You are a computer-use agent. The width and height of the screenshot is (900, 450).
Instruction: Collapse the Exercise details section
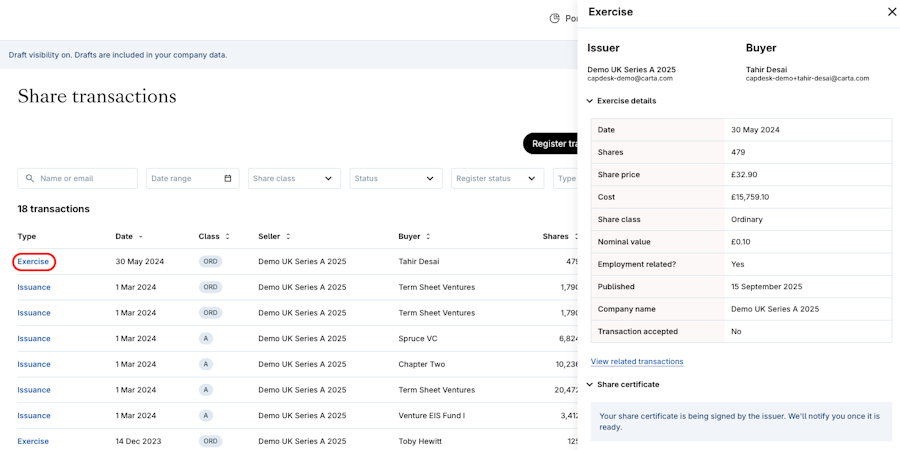590,101
